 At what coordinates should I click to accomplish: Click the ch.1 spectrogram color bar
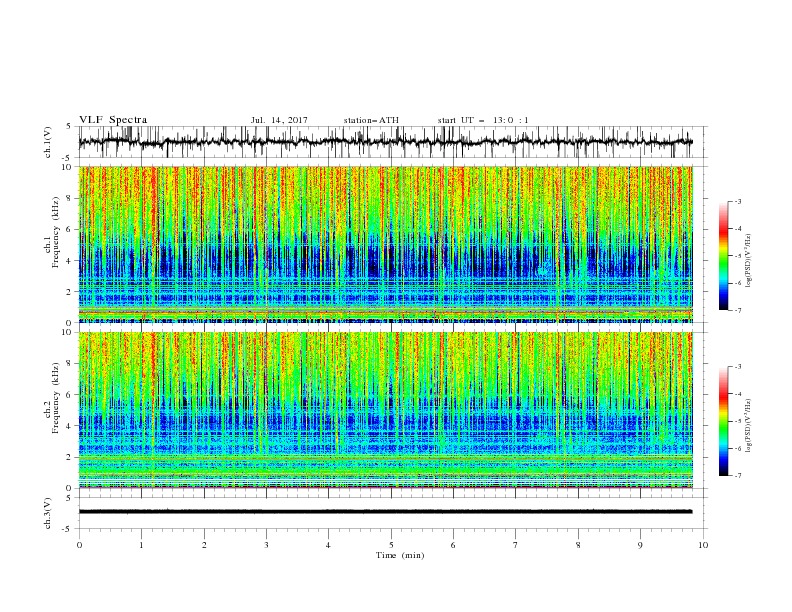[723, 256]
